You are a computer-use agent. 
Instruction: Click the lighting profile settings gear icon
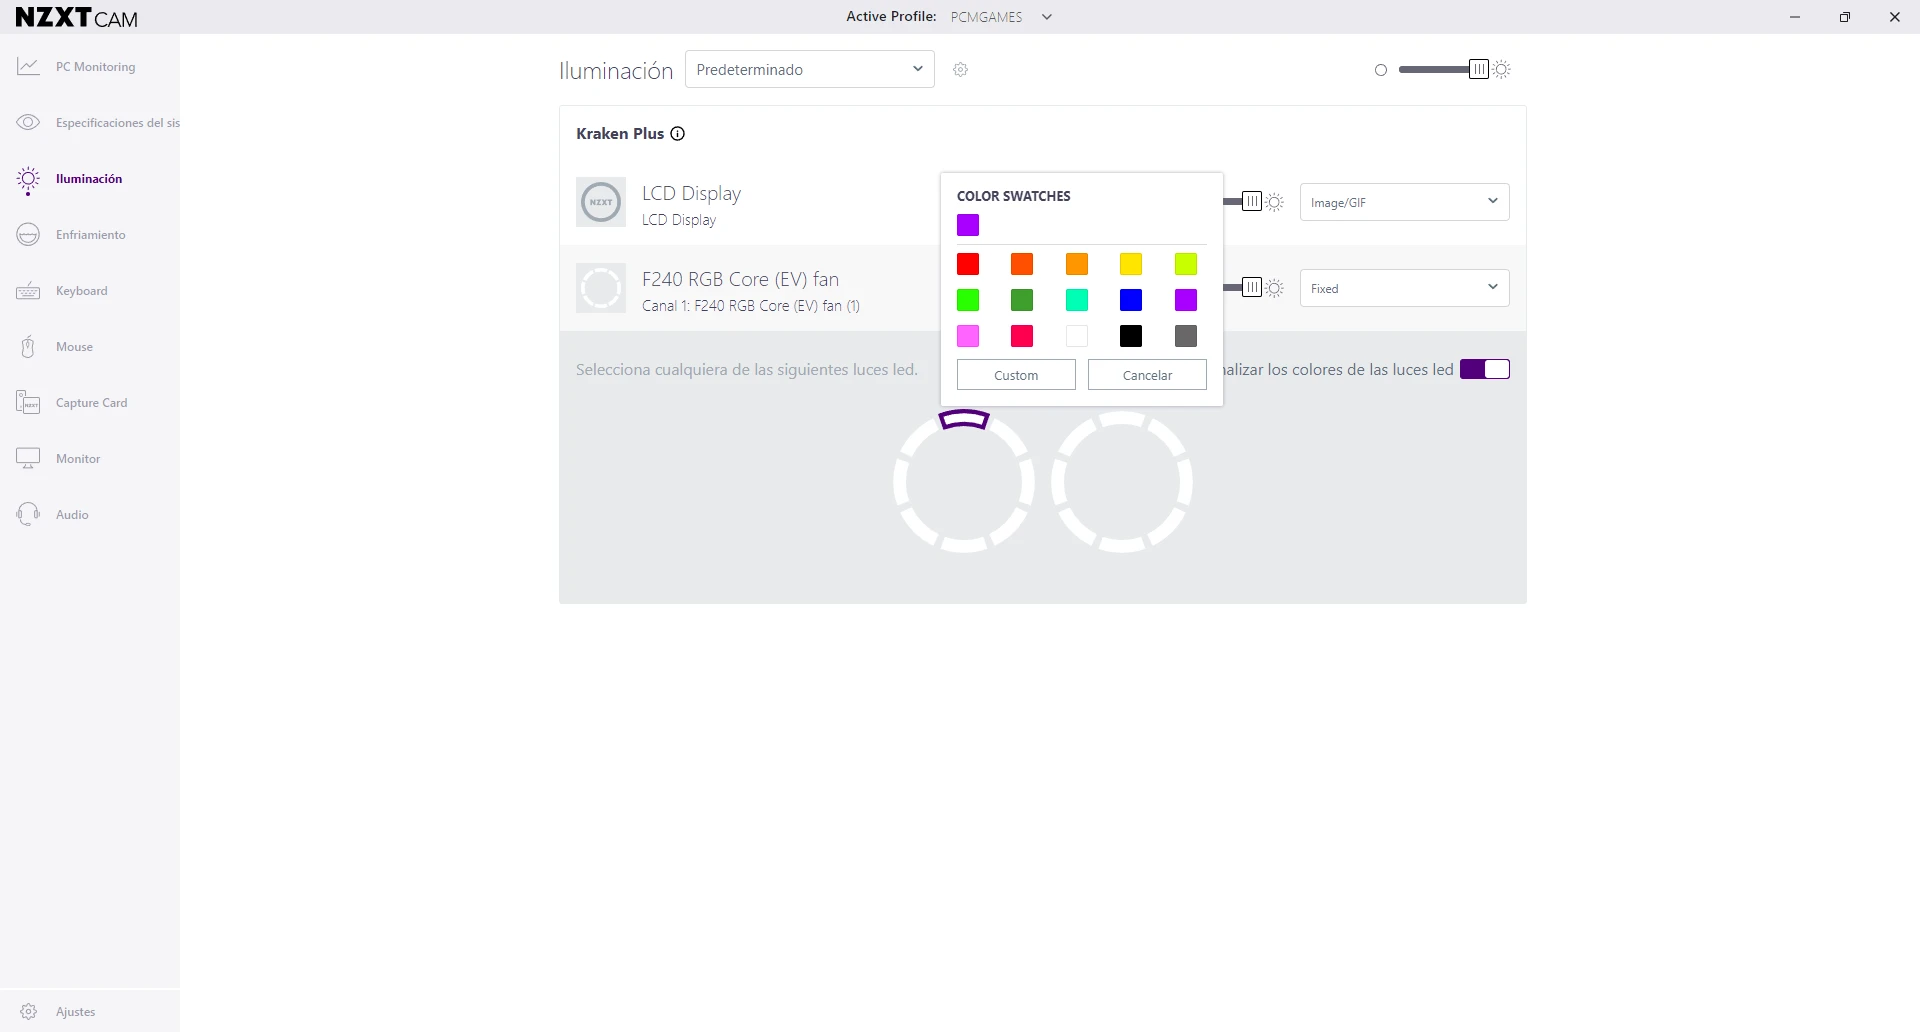click(x=961, y=69)
